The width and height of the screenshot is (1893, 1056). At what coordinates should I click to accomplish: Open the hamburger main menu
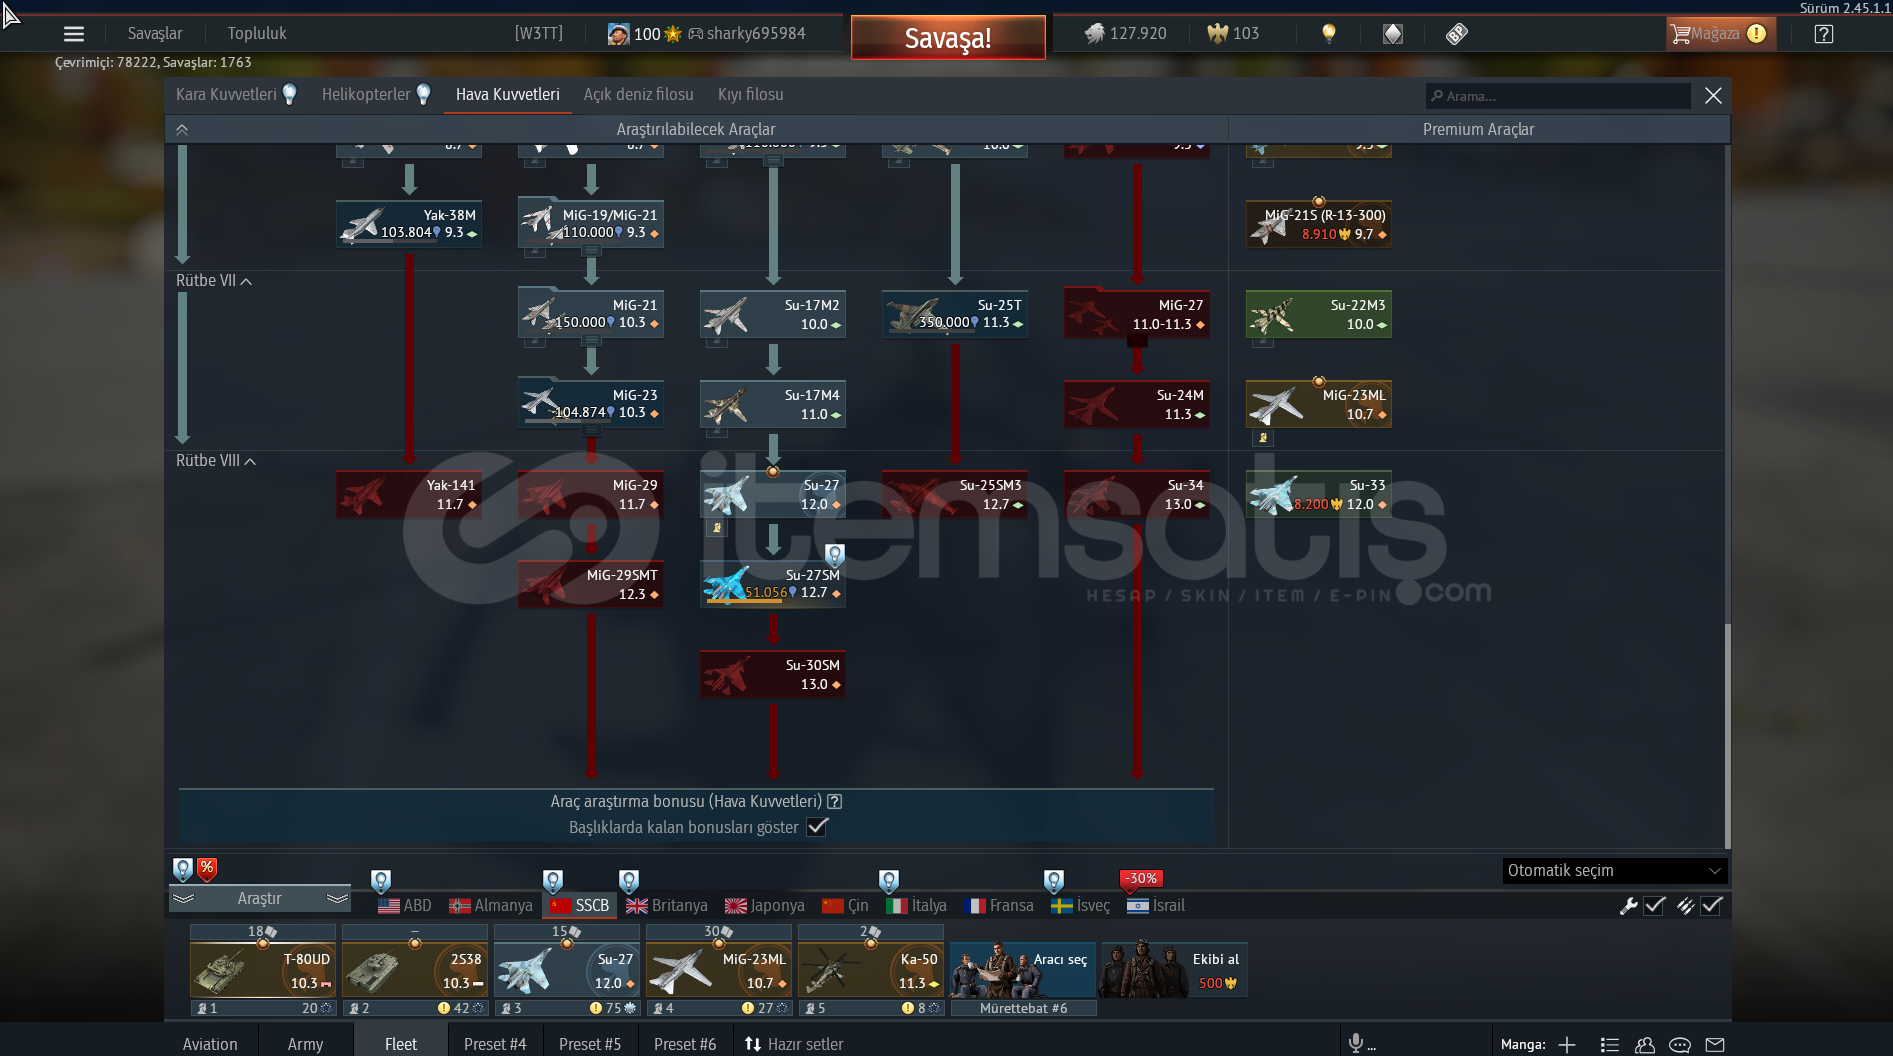[x=73, y=34]
